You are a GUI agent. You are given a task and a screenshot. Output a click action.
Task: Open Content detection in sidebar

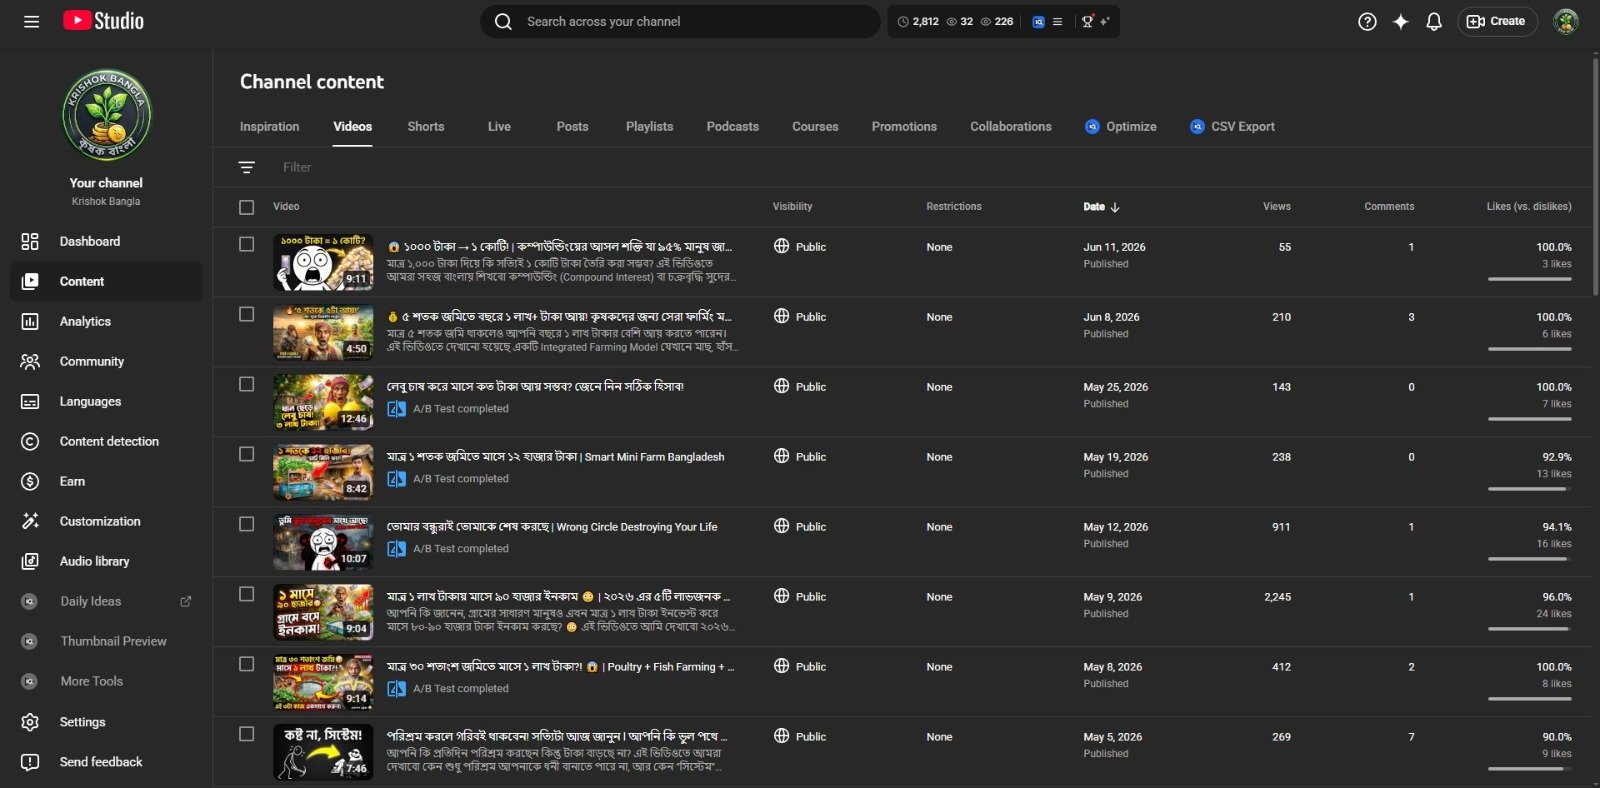[106, 441]
